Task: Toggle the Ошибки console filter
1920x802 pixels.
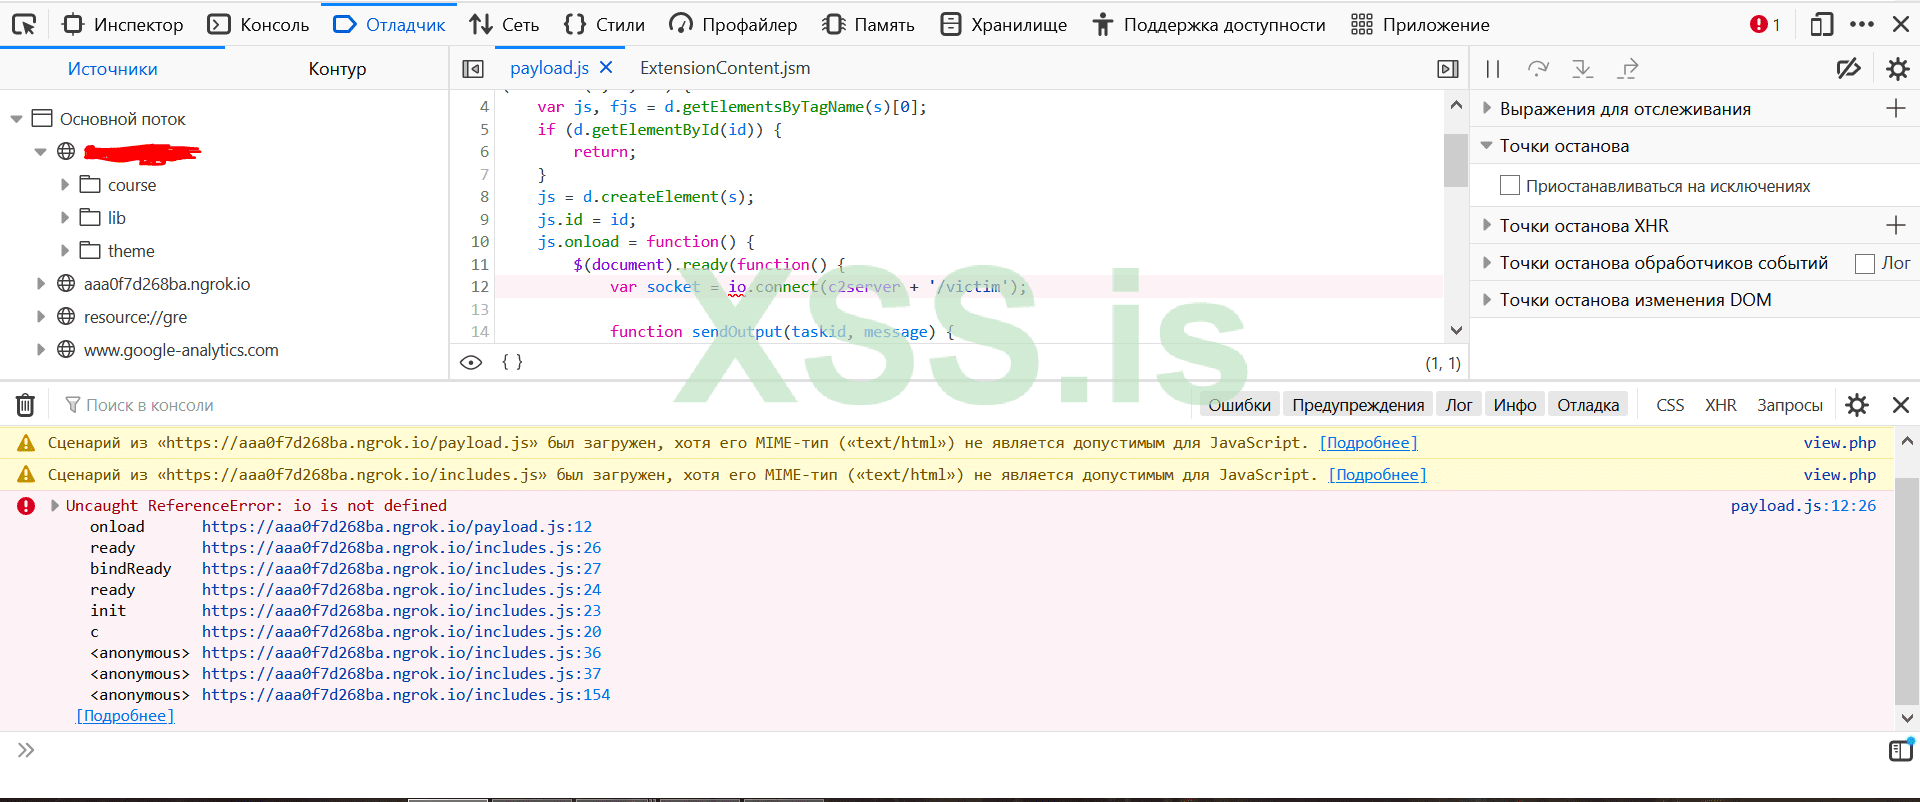Action: click(1239, 405)
